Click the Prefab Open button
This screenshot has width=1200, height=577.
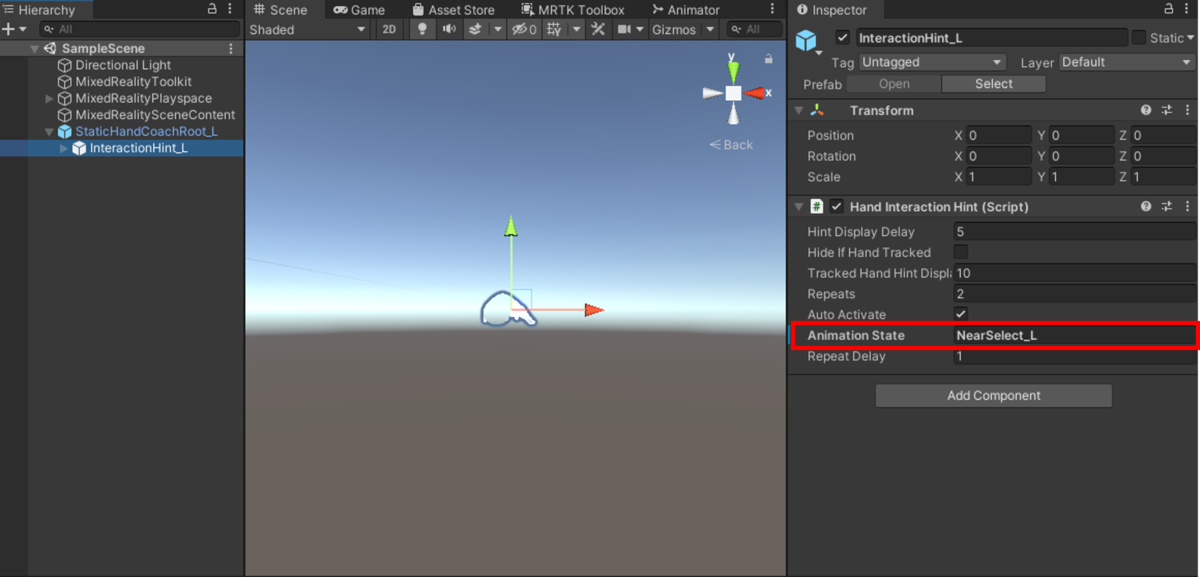click(894, 84)
